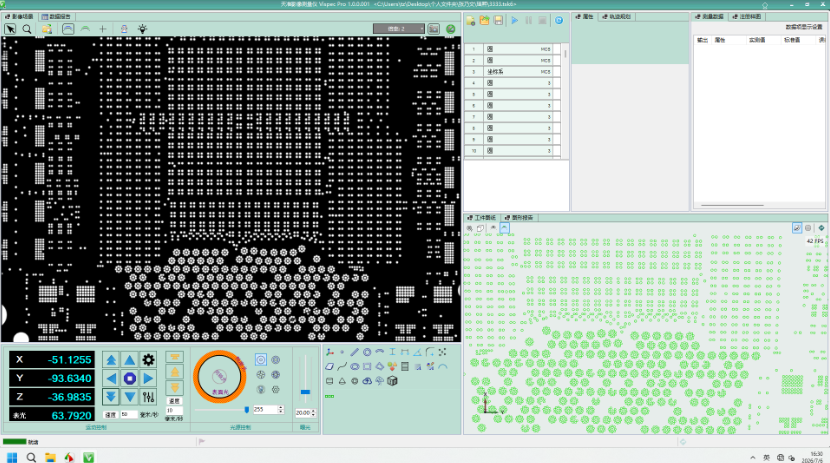Image resolution: width=830 pixels, height=463 pixels.
Task: Click the first icon in drawing panel toolbar
Action: point(470,228)
